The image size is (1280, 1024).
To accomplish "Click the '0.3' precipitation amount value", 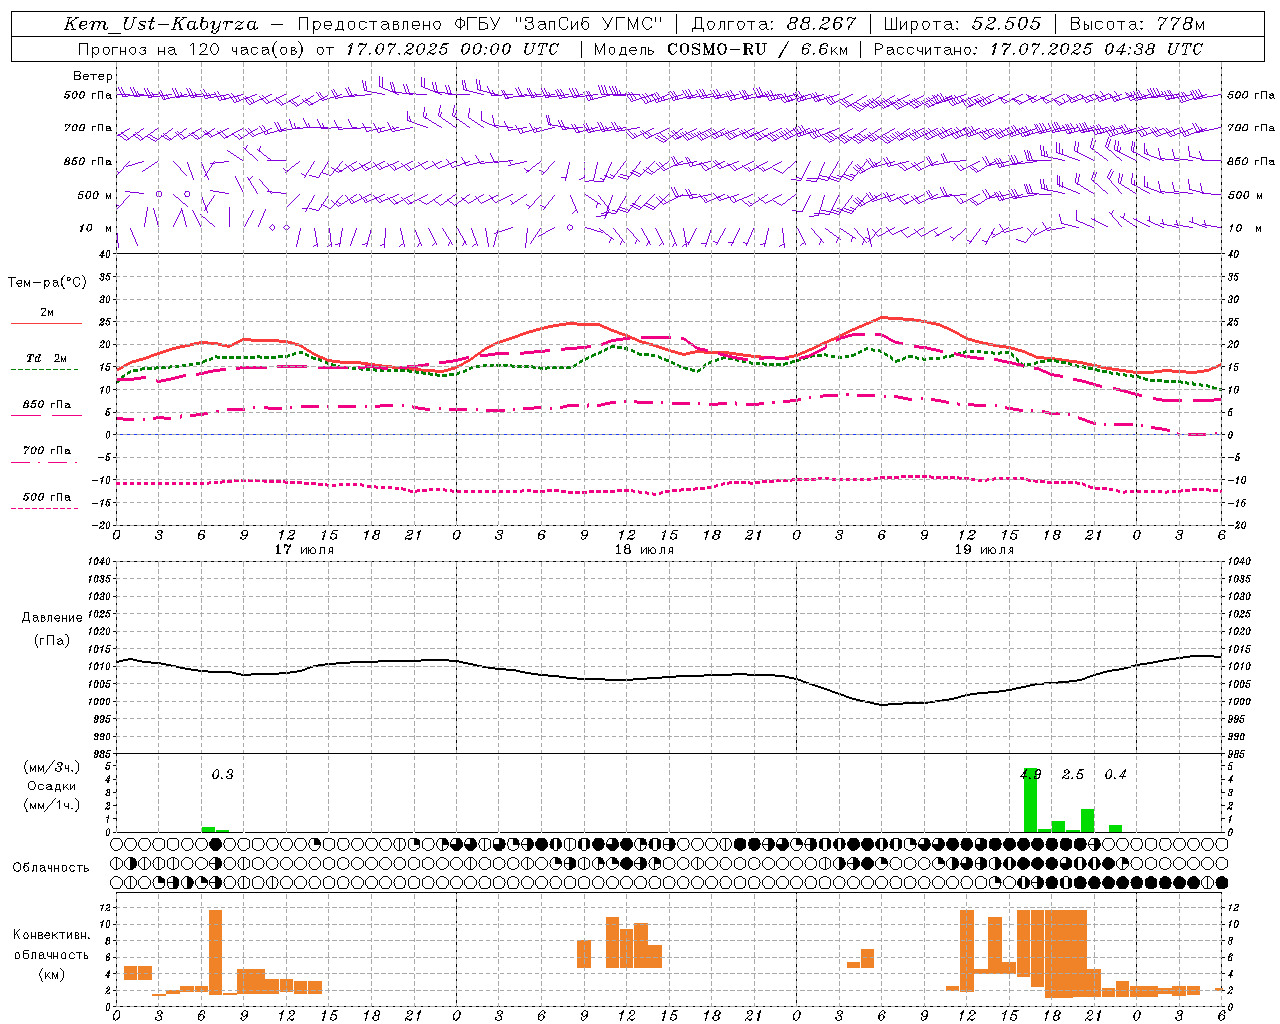I will click(x=222, y=775).
